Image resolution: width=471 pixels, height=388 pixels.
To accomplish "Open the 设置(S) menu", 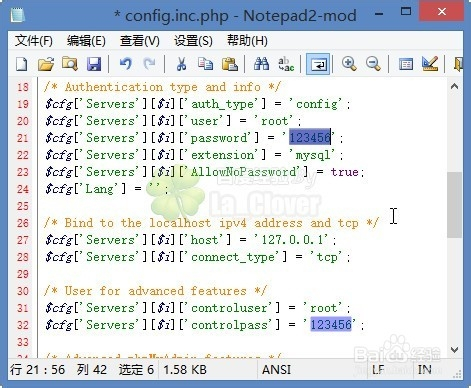I will click(193, 41).
